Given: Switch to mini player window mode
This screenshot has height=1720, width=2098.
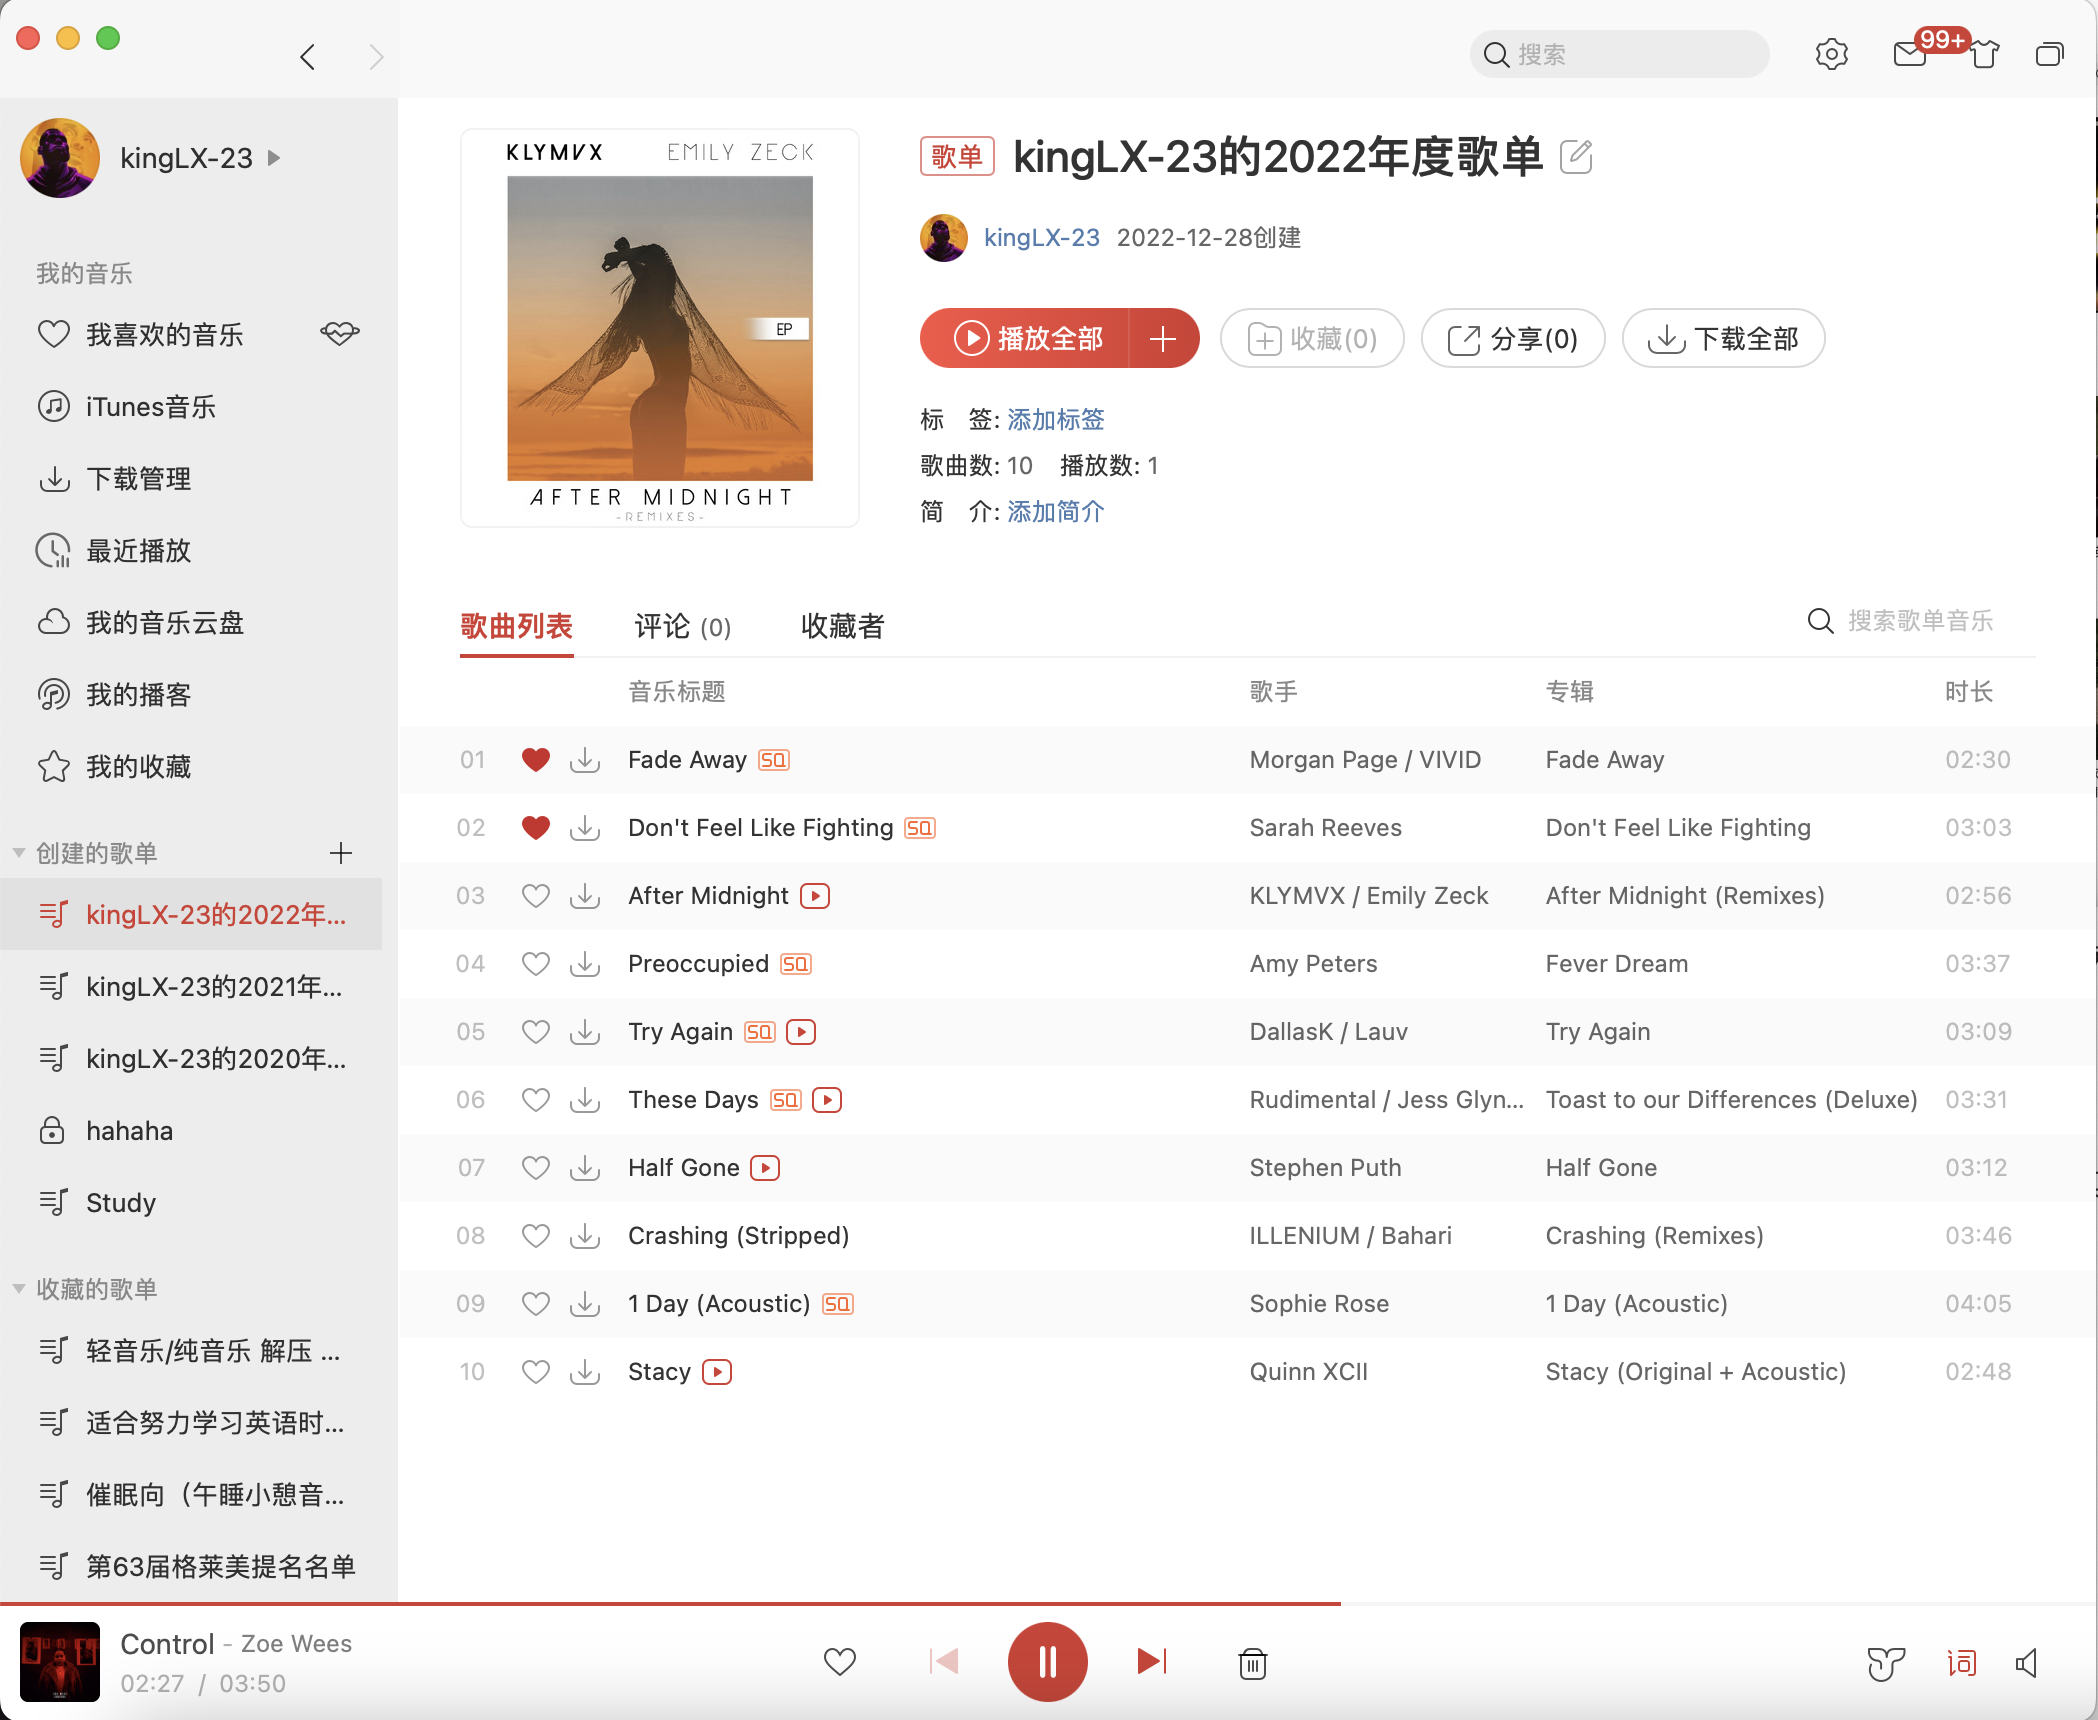Looking at the screenshot, I should [x=2049, y=54].
